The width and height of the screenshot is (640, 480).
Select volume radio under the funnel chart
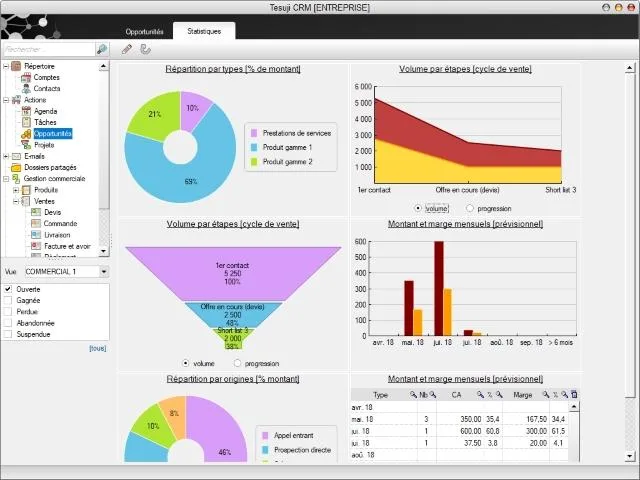pos(186,363)
